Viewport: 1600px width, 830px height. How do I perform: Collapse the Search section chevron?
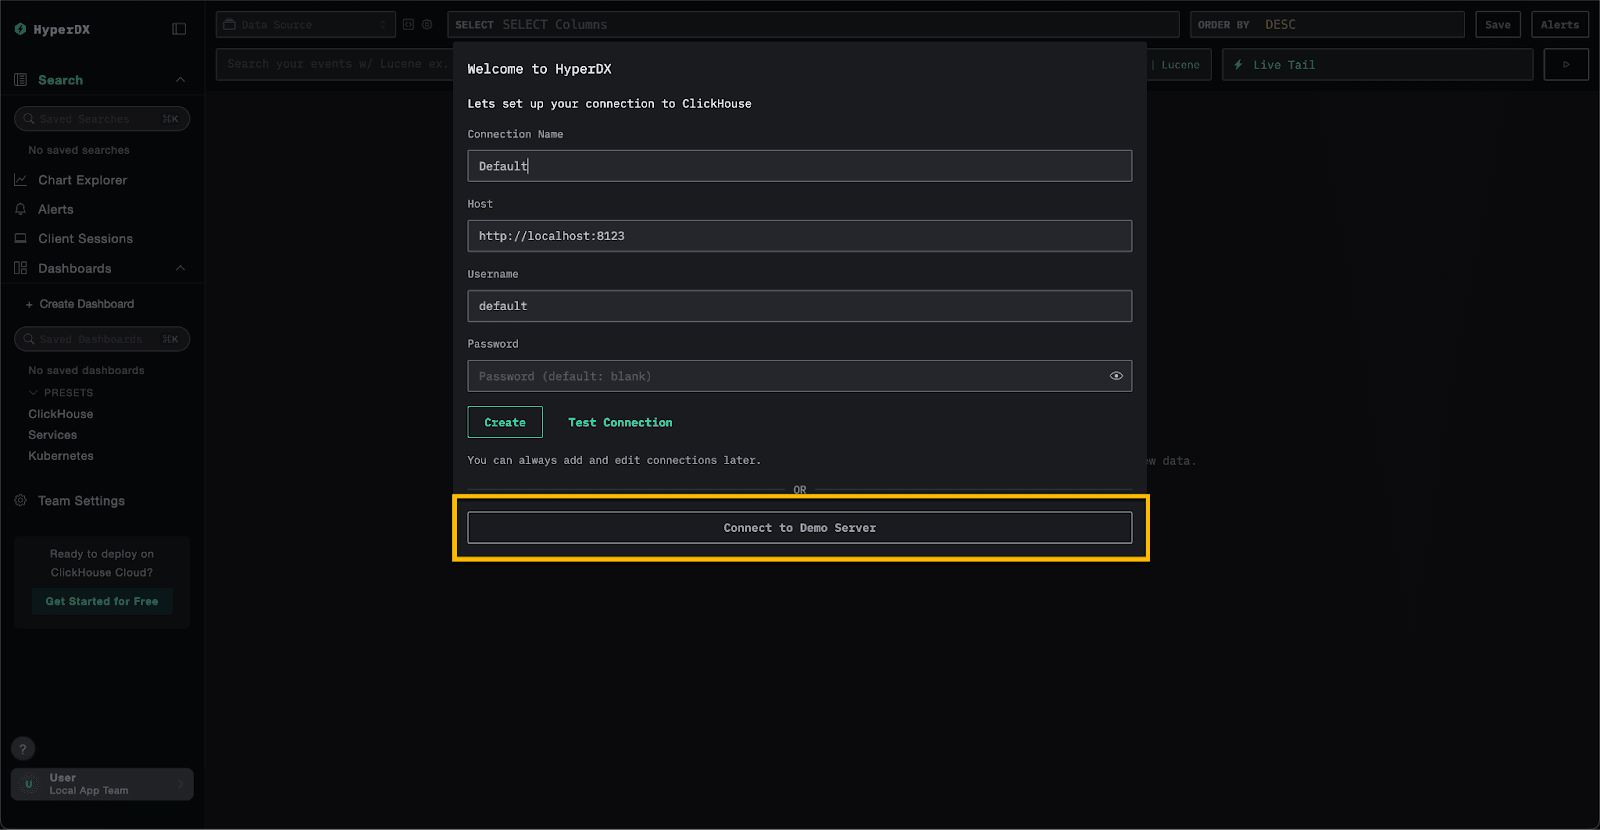[180, 80]
